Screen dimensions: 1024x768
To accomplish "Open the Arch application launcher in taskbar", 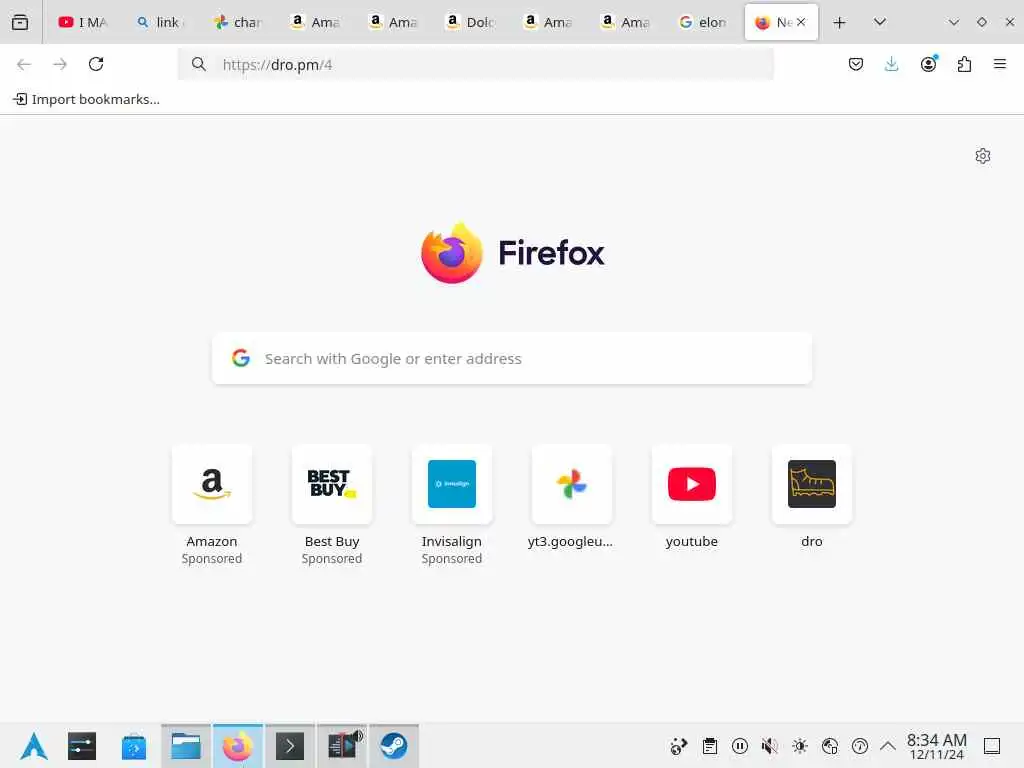I will 34,746.
